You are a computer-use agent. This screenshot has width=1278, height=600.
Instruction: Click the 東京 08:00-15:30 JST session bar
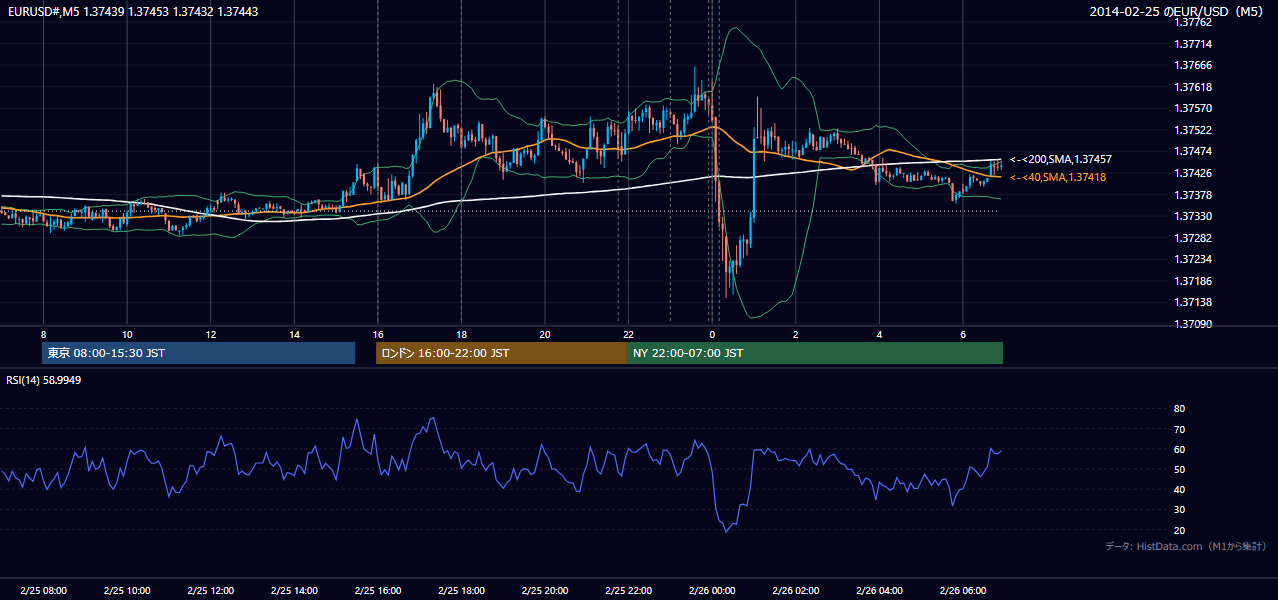[198, 353]
